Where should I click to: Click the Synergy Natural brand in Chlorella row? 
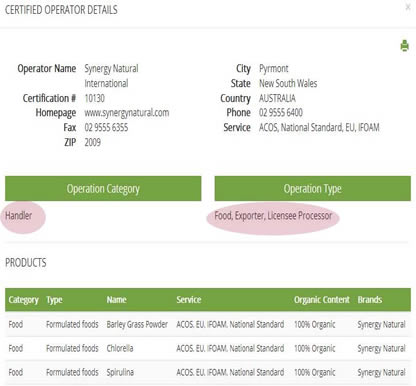point(381,348)
